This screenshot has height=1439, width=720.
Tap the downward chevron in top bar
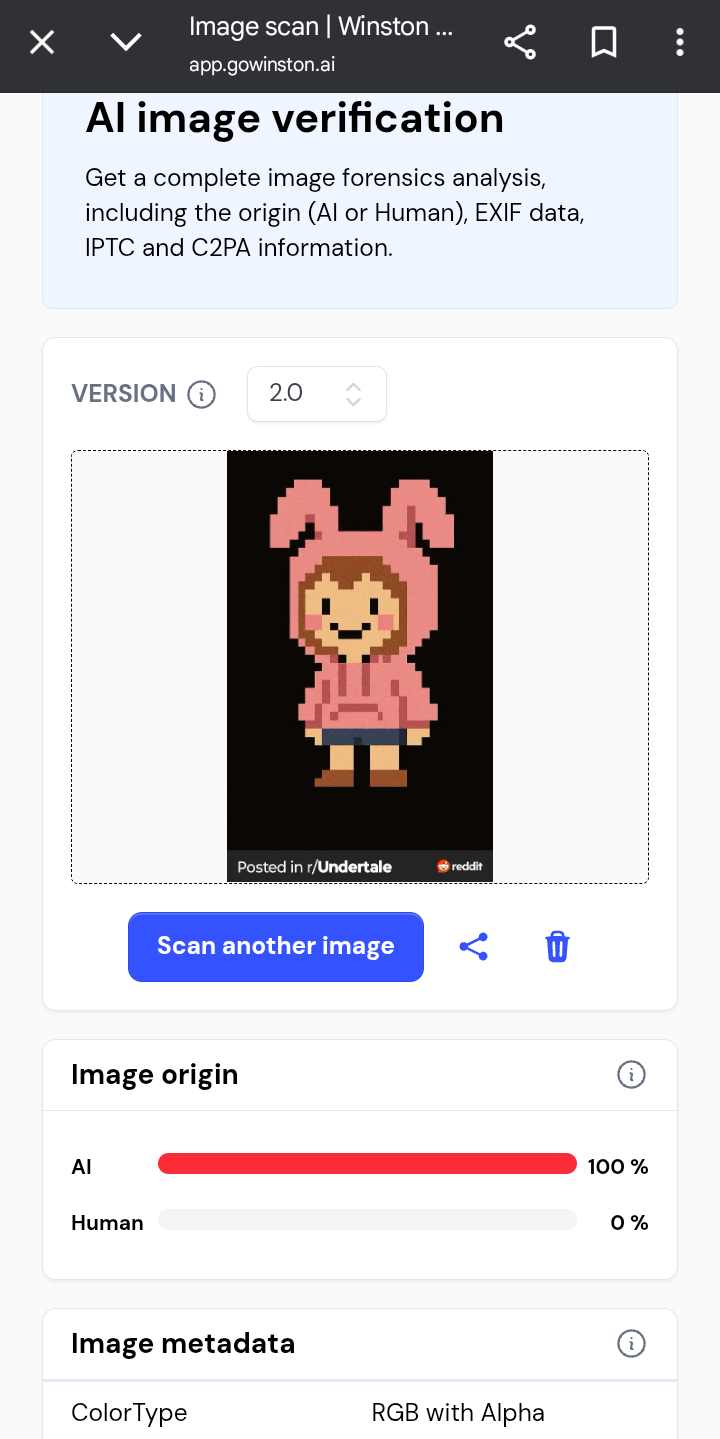[x=126, y=42]
